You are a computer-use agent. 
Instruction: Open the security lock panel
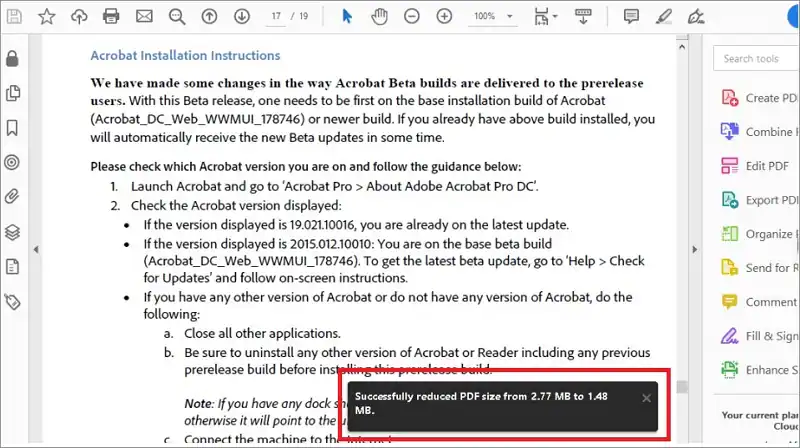tap(12, 59)
